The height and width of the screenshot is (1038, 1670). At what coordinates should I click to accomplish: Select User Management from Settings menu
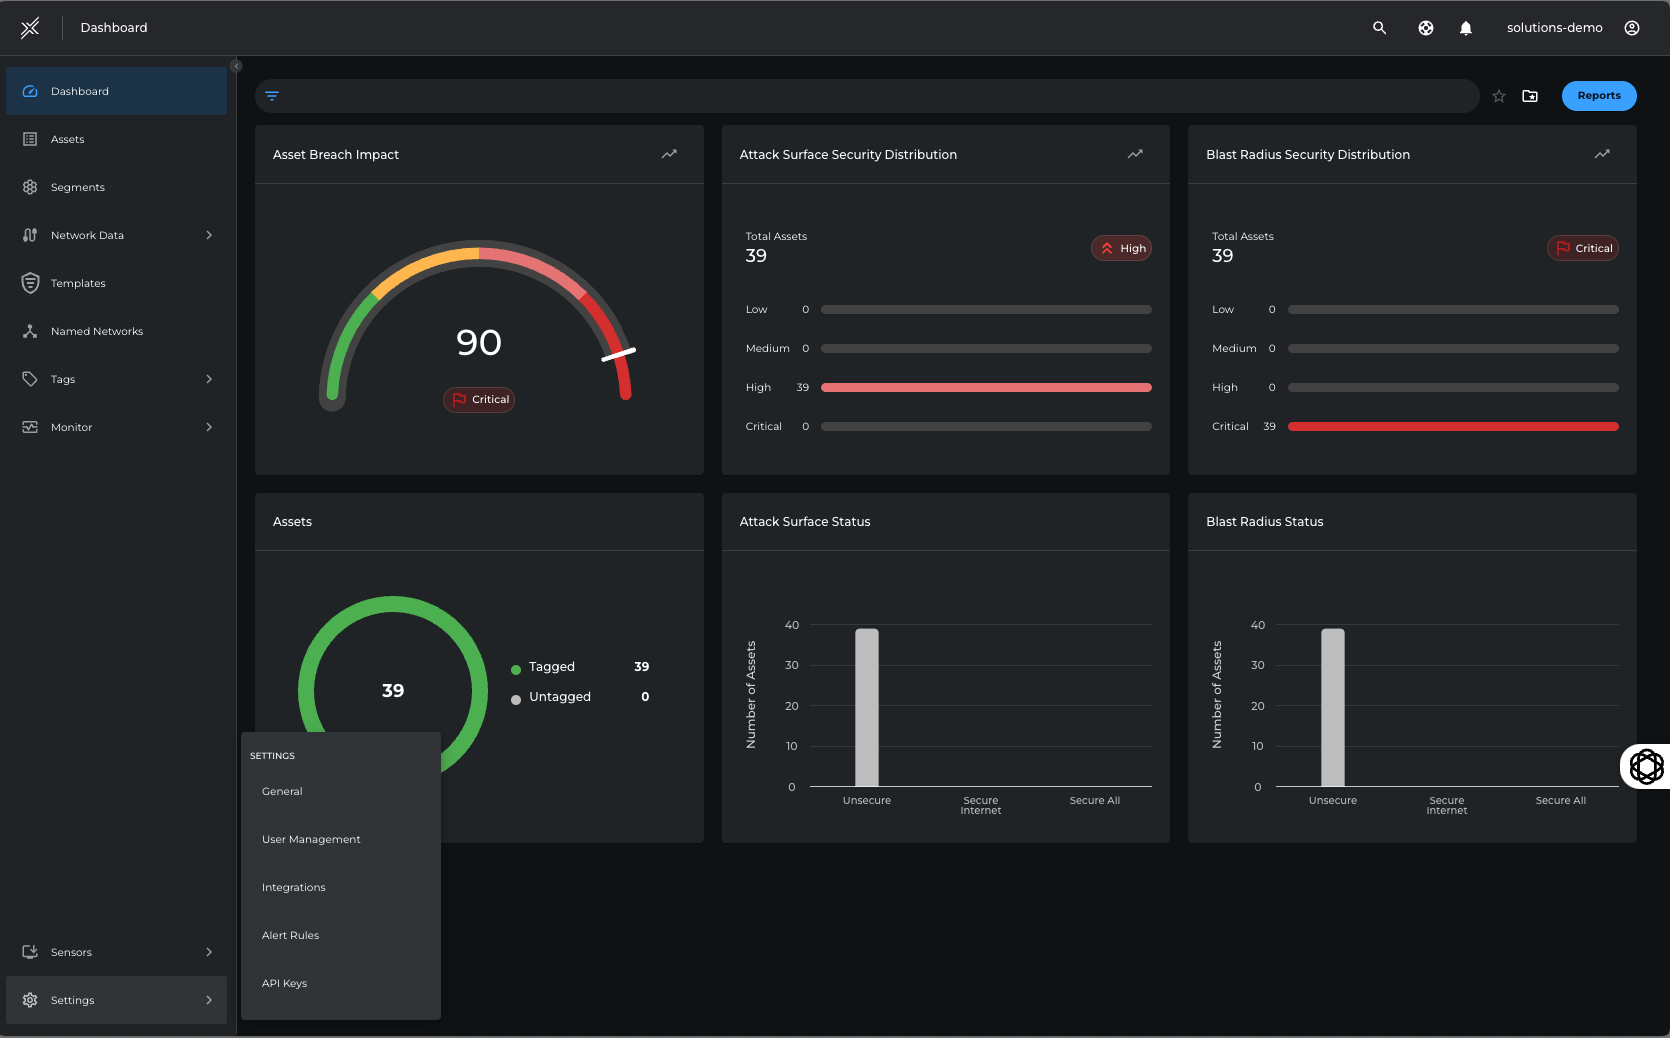click(x=311, y=839)
